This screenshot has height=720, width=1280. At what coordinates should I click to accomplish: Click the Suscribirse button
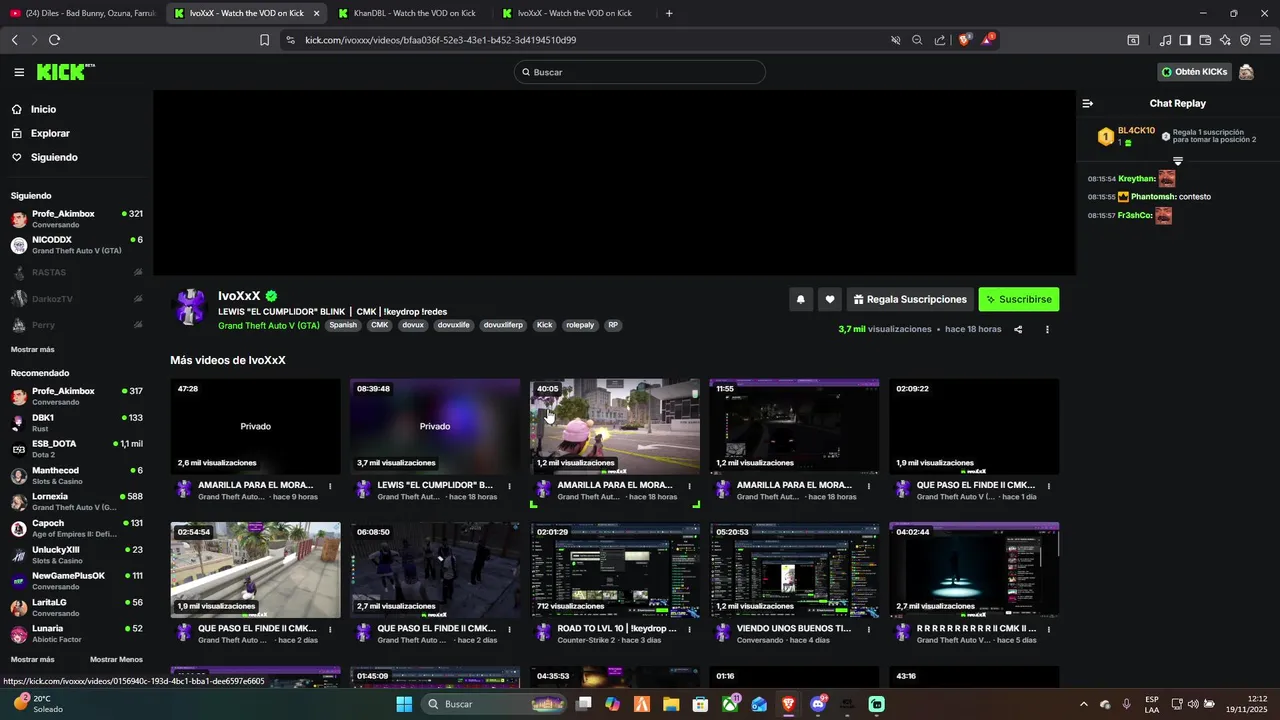click(x=1018, y=299)
